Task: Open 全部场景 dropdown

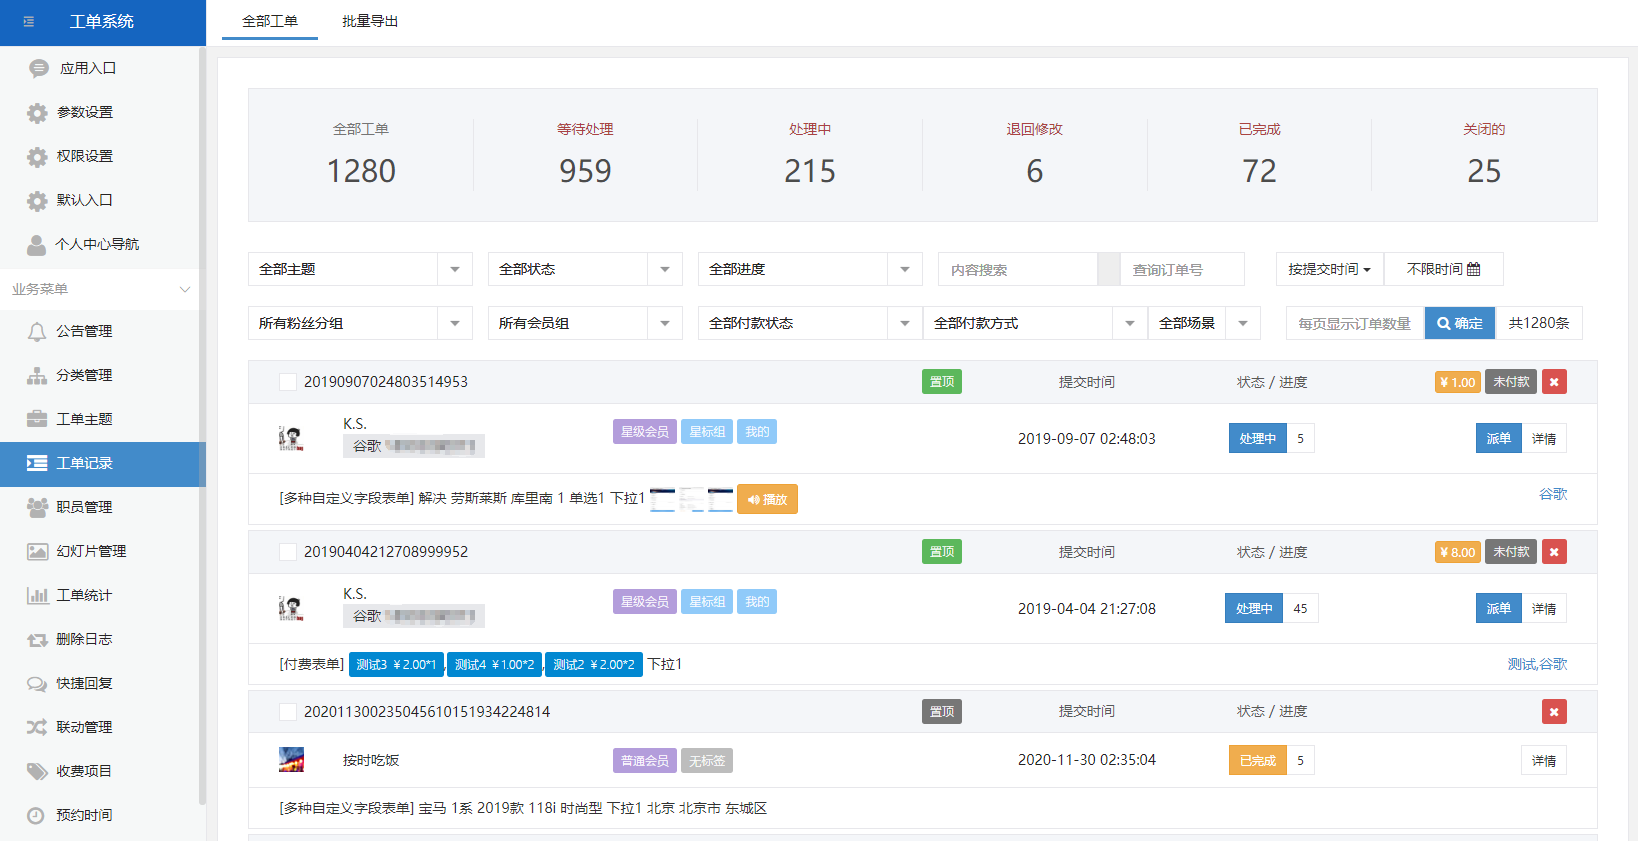Action: 1204,323
